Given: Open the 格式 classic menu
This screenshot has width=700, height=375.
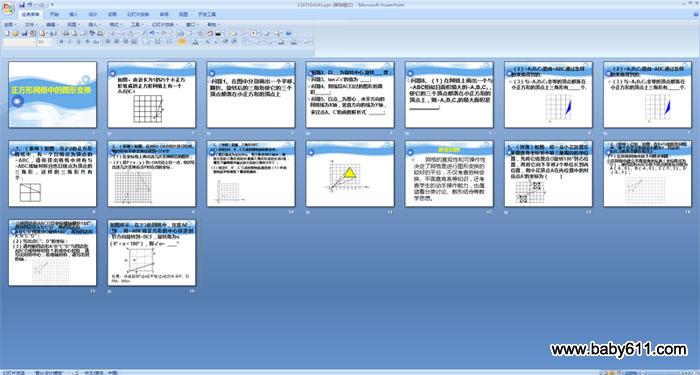Looking at the screenshot, I should click(115, 25).
